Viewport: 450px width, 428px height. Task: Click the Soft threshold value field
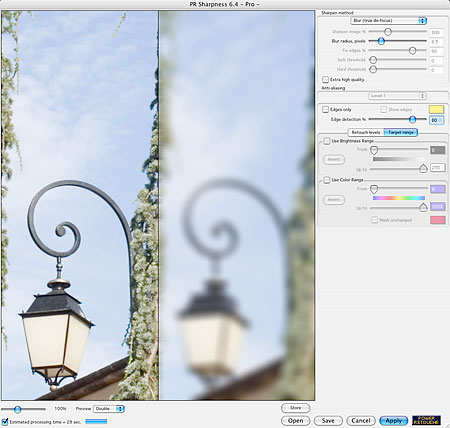click(x=436, y=60)
